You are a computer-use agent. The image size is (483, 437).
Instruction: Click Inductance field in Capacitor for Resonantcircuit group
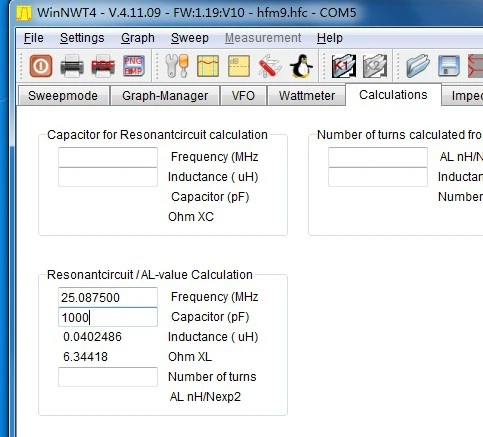[108, 177]
